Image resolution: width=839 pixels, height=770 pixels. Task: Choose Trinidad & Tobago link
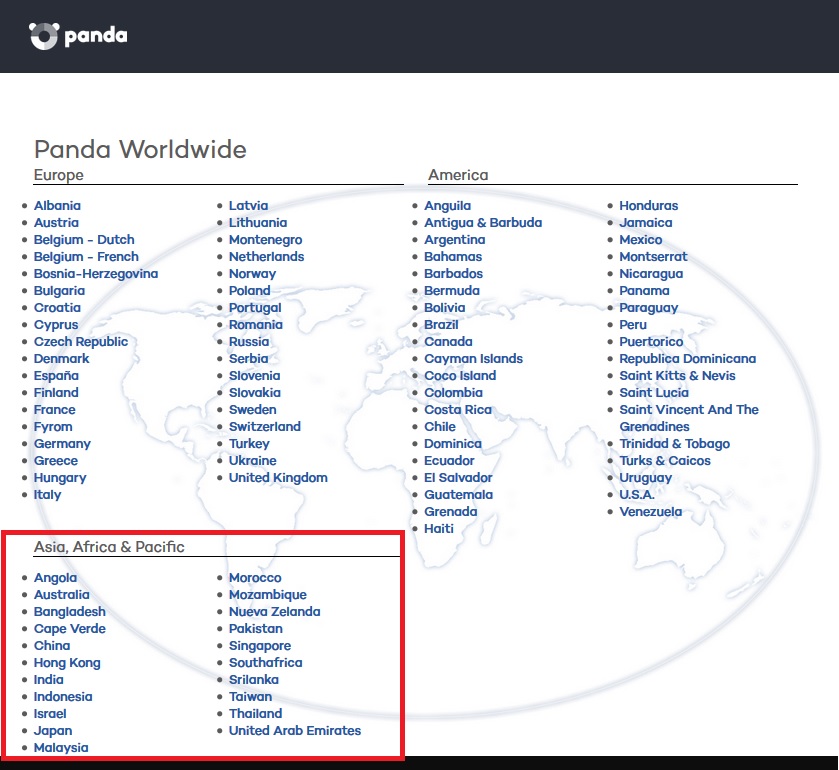675,444
